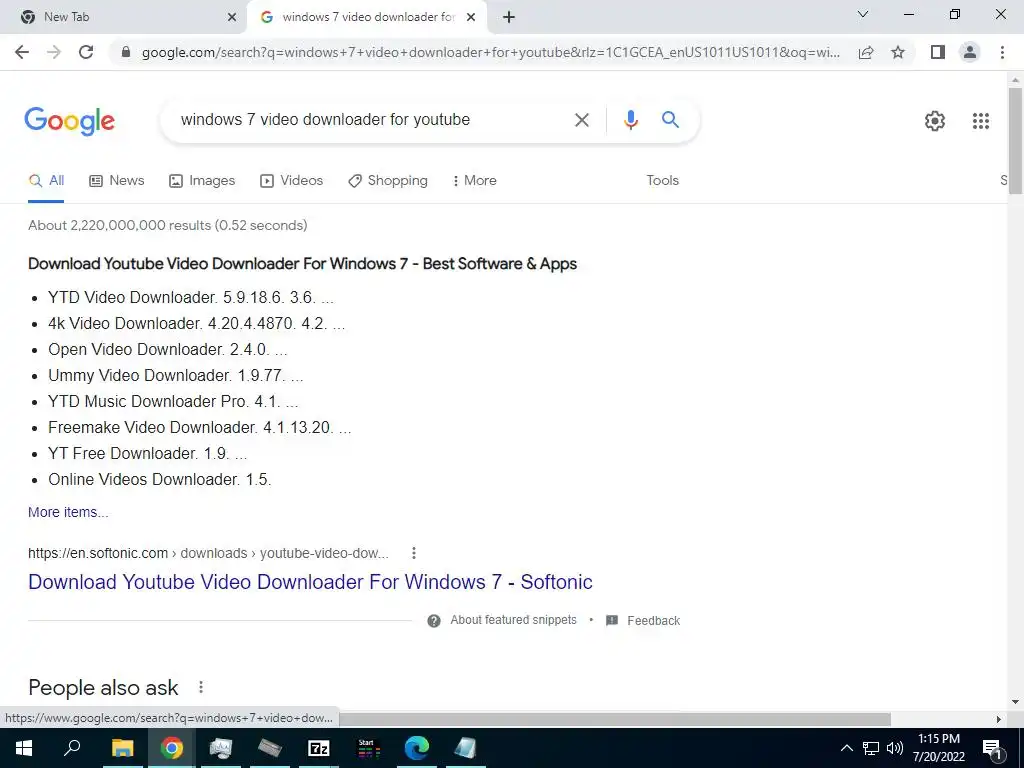Switch to the New Tab tab
This screenshot has width=1024, height=768.
tap(124, 17)
